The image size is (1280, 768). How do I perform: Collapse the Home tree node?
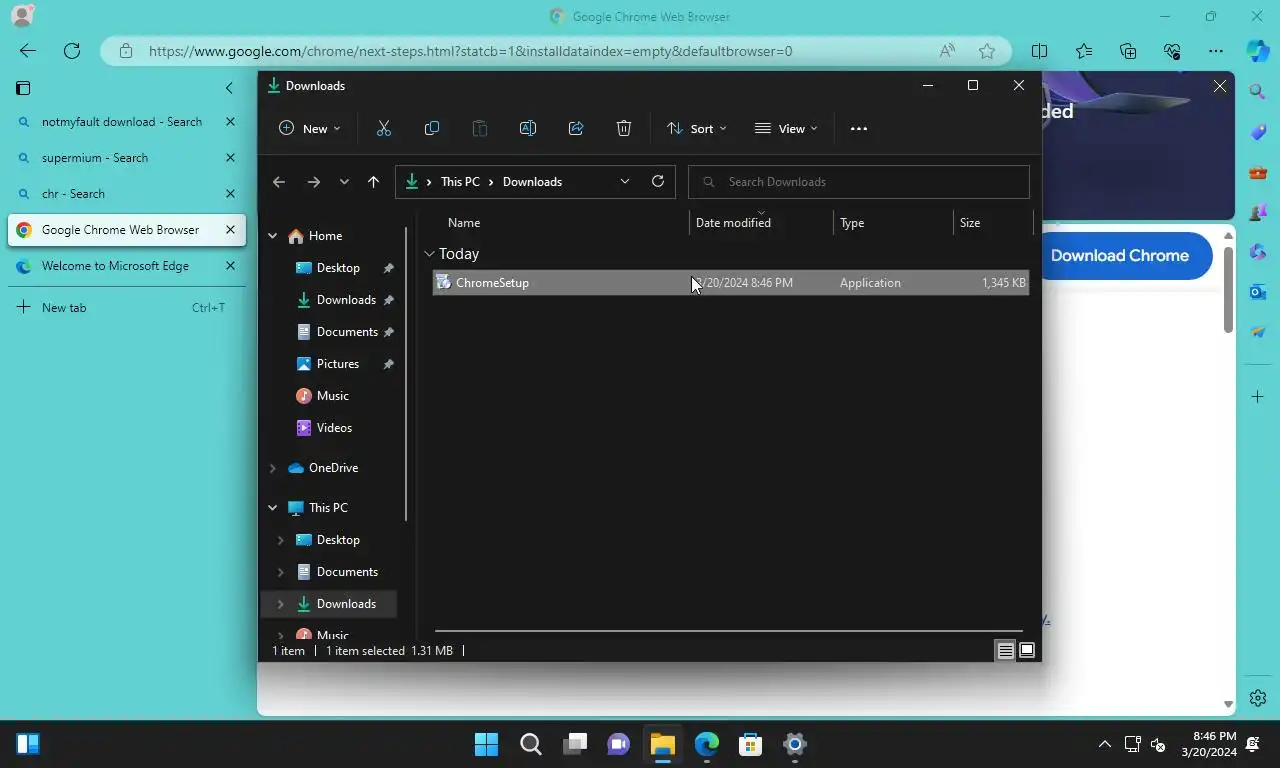coord(272,236)
